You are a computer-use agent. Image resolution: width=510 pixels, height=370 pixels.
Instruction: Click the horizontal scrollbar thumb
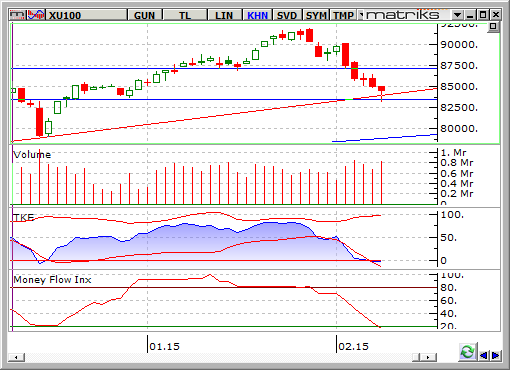416,358
